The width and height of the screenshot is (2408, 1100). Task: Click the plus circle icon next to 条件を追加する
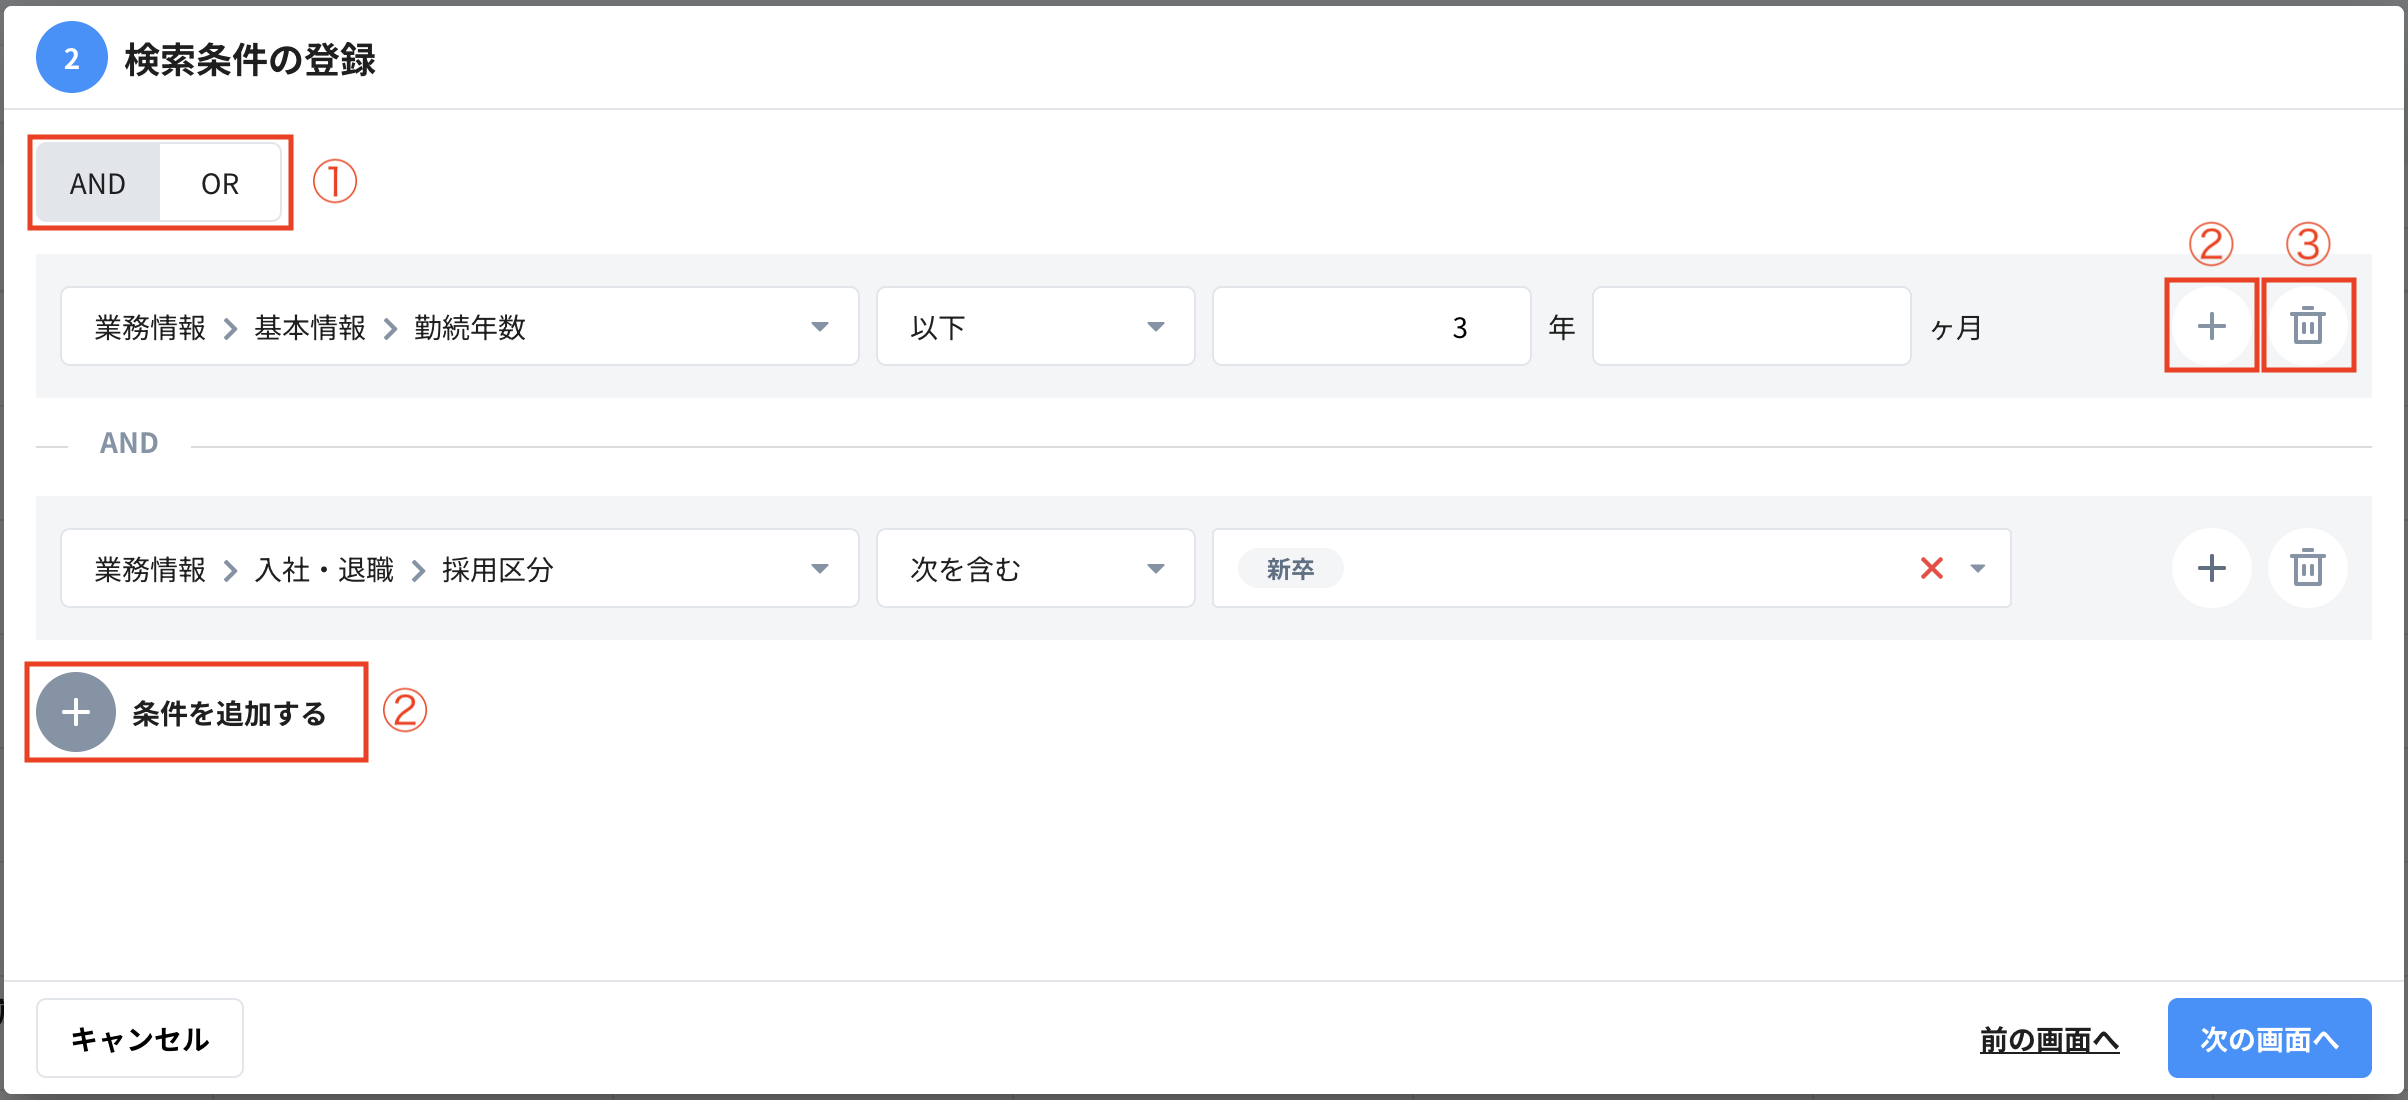(x=74, y=712)
